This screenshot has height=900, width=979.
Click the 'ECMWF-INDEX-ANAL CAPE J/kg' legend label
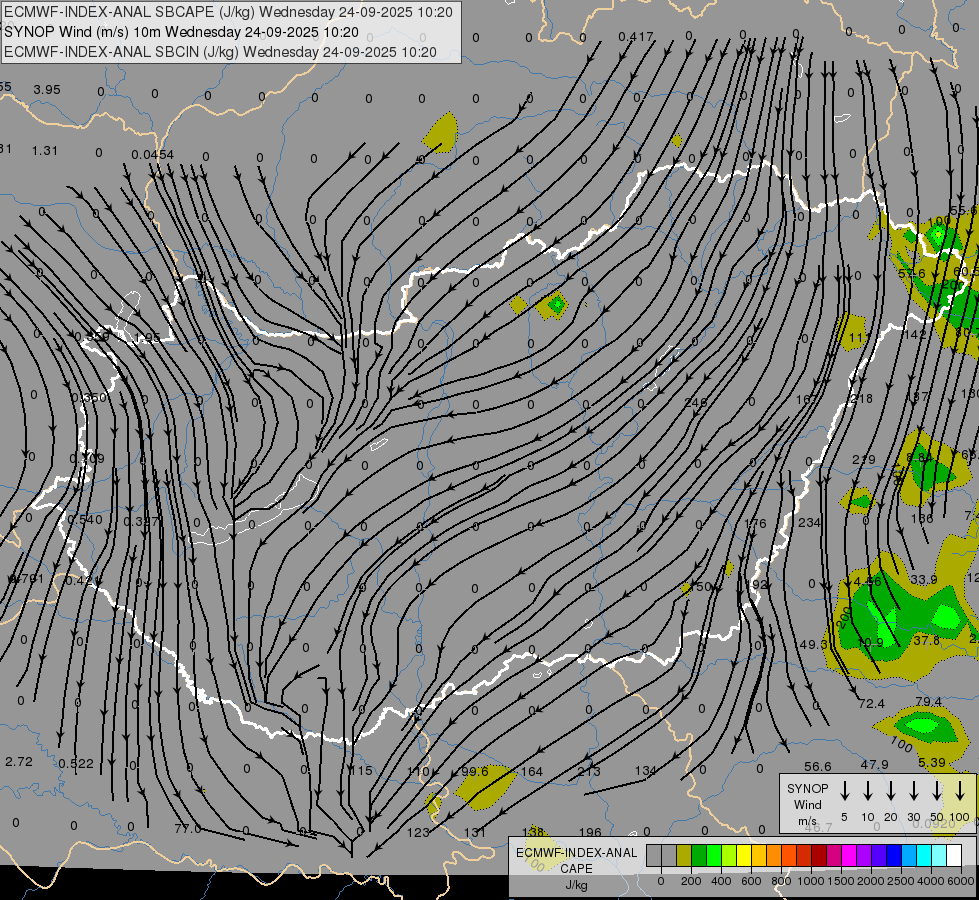pos(576,868)
